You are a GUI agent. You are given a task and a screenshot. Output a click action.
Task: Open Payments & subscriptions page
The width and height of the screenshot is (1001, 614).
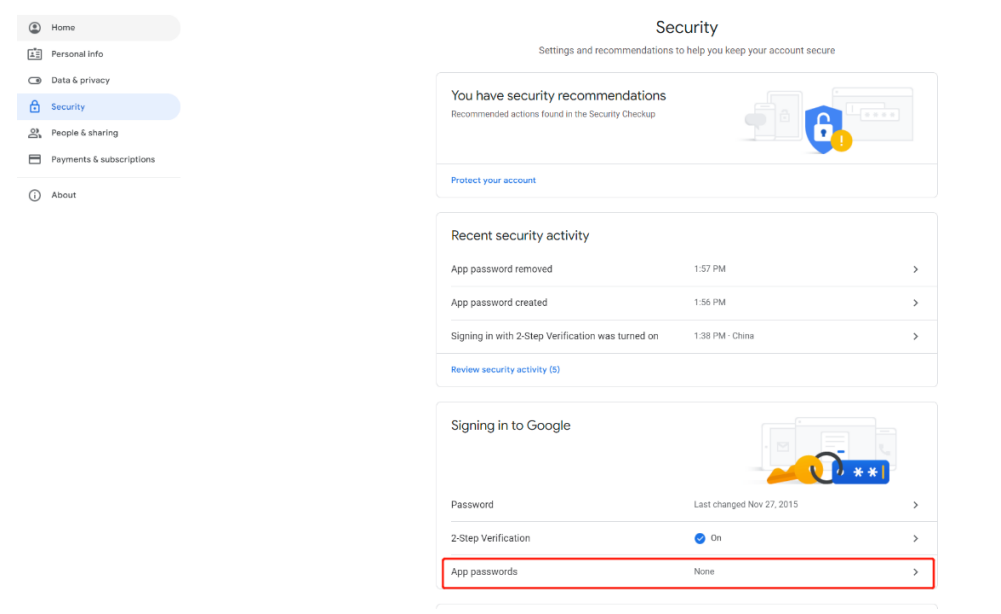click(x=98, y=160)
